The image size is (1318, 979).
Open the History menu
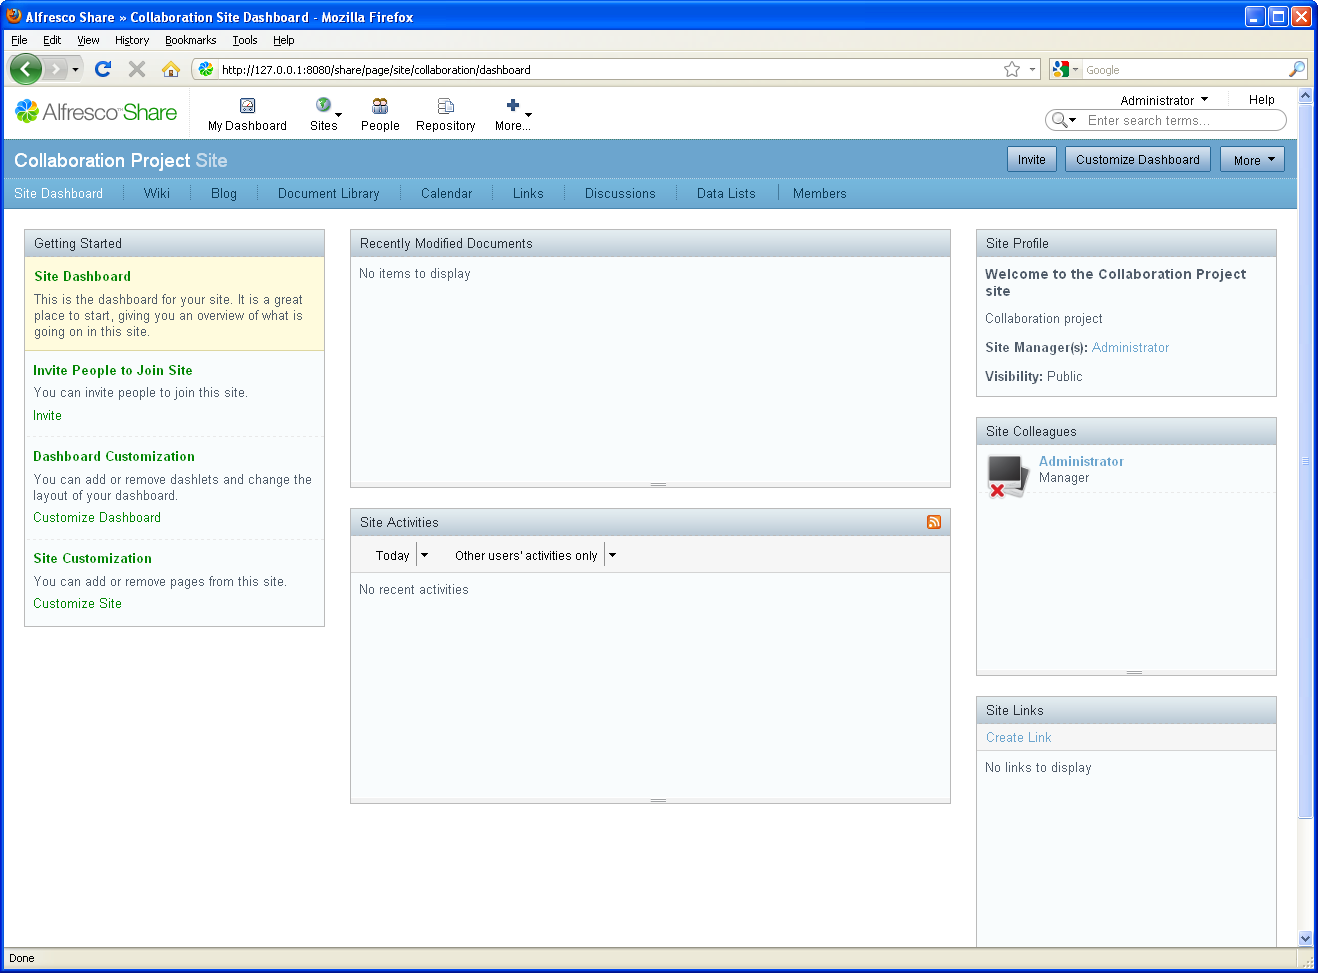pyautogui.click(x=132, y=40)
